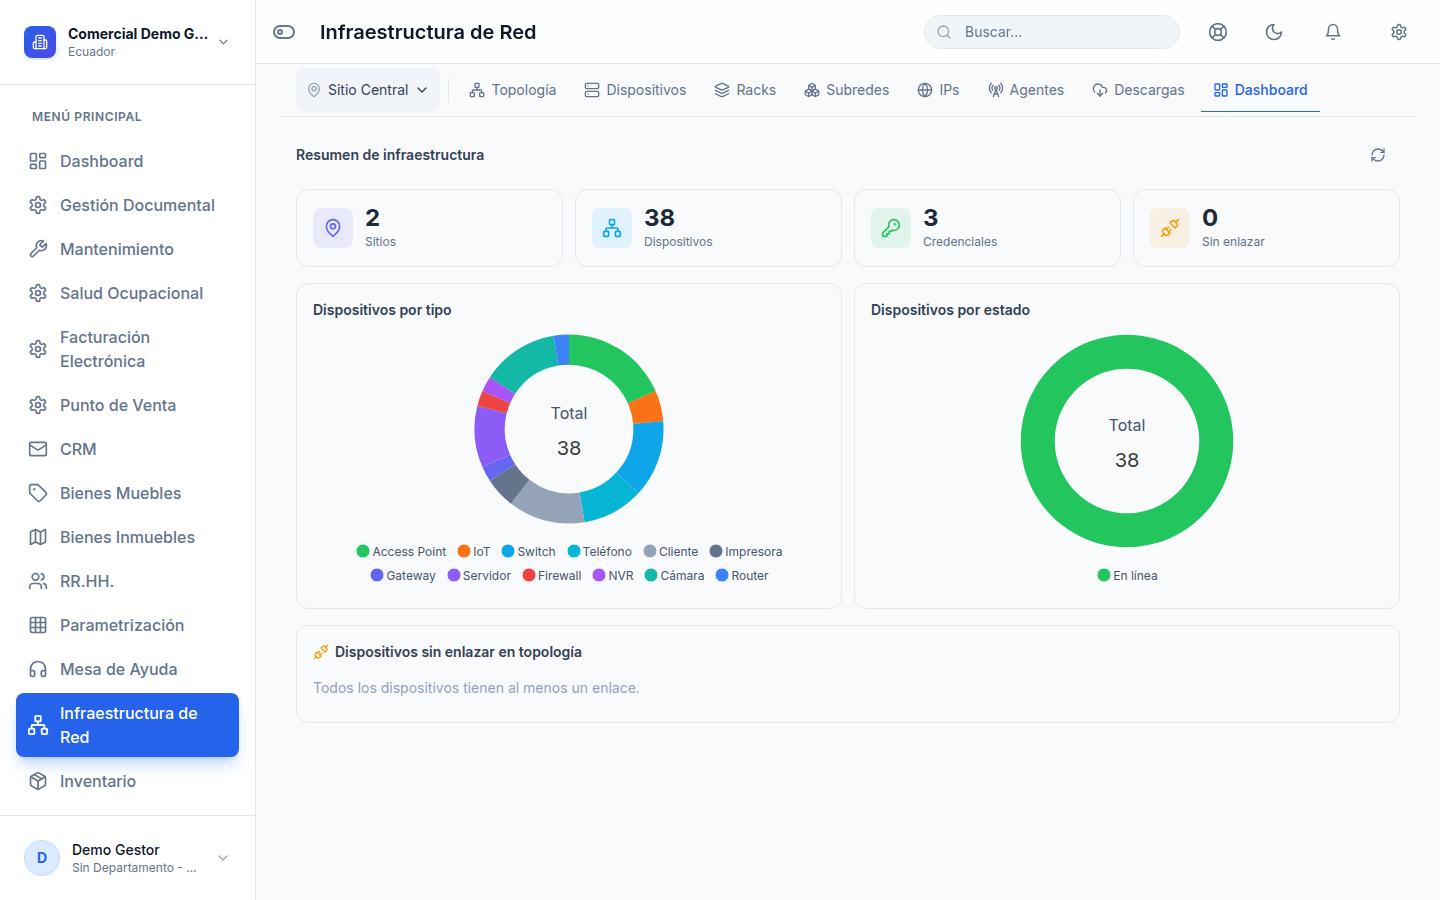Screen dimensions: 1440x900
Task: Click the Credenciales key icon
Action: point(891,228)
